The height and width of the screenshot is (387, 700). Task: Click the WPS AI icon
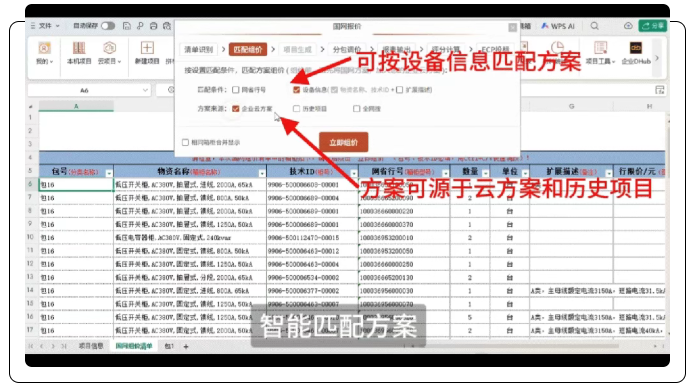558,26
